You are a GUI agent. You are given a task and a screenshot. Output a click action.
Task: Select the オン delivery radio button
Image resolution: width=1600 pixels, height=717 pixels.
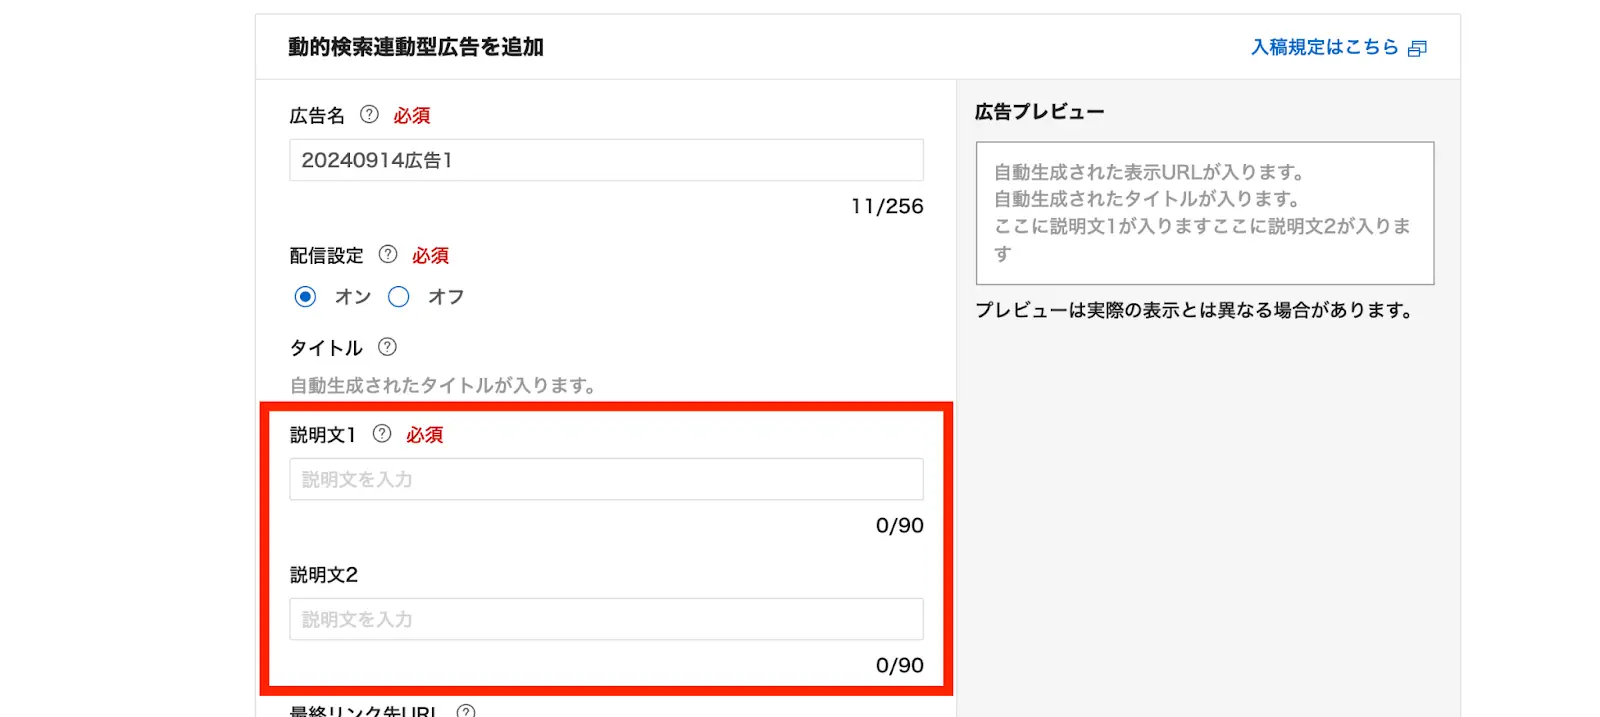click(305, 297)
